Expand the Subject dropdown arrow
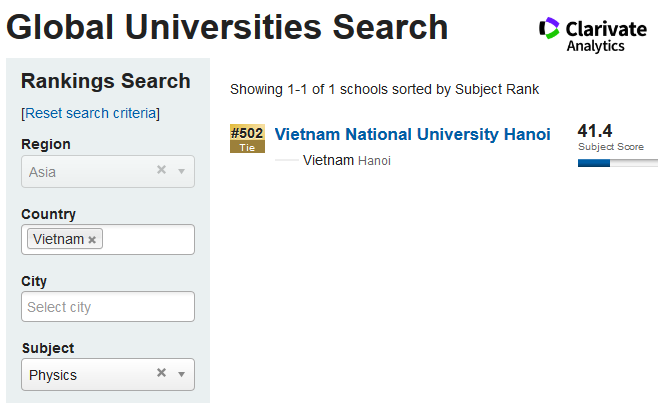 coord(181,374)
